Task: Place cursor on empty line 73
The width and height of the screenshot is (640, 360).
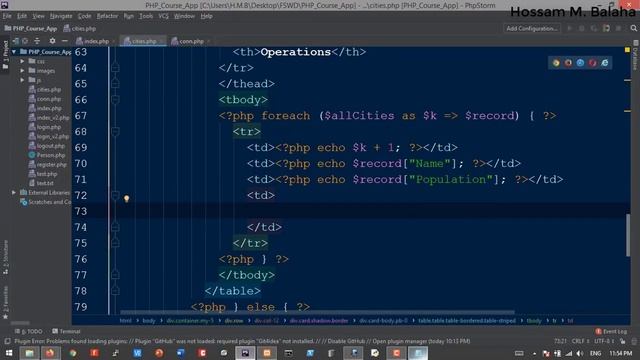Action: [359, 211]
